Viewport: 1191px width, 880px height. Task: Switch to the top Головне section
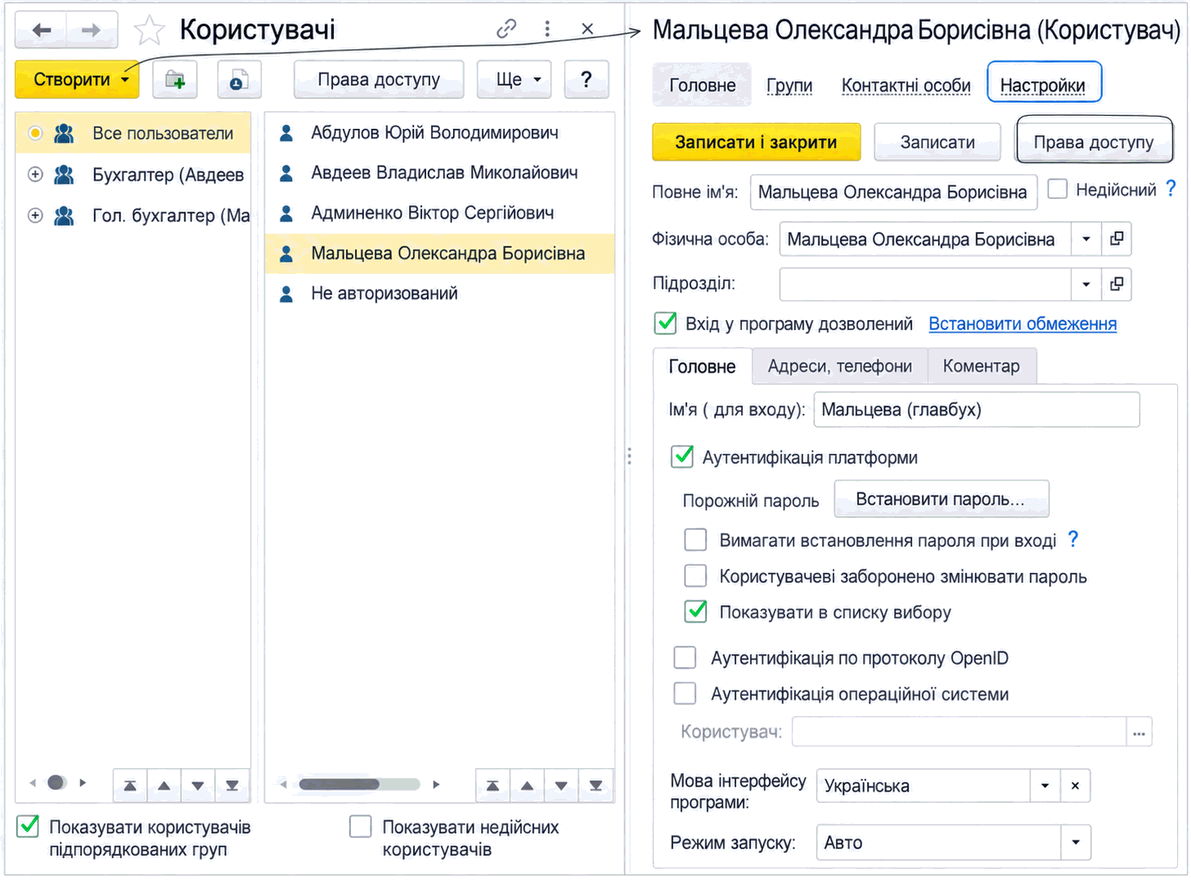(702, 85)
